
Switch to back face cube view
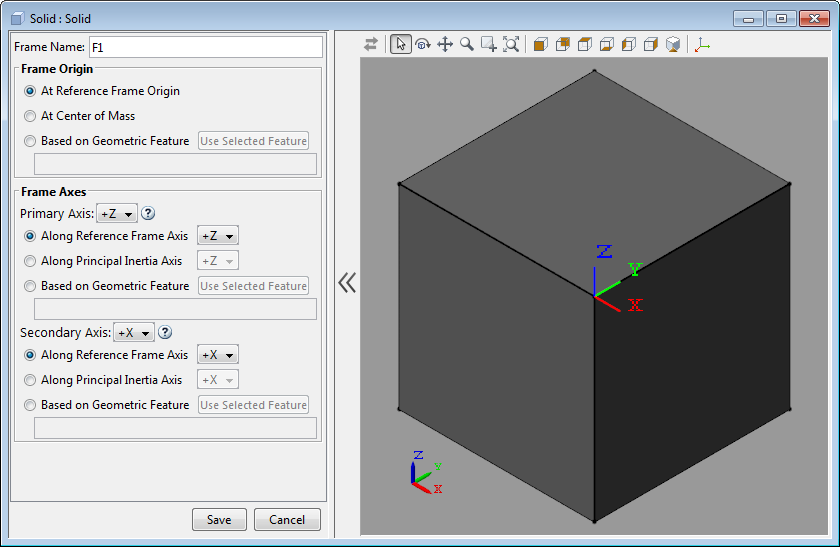coord(563,44)
